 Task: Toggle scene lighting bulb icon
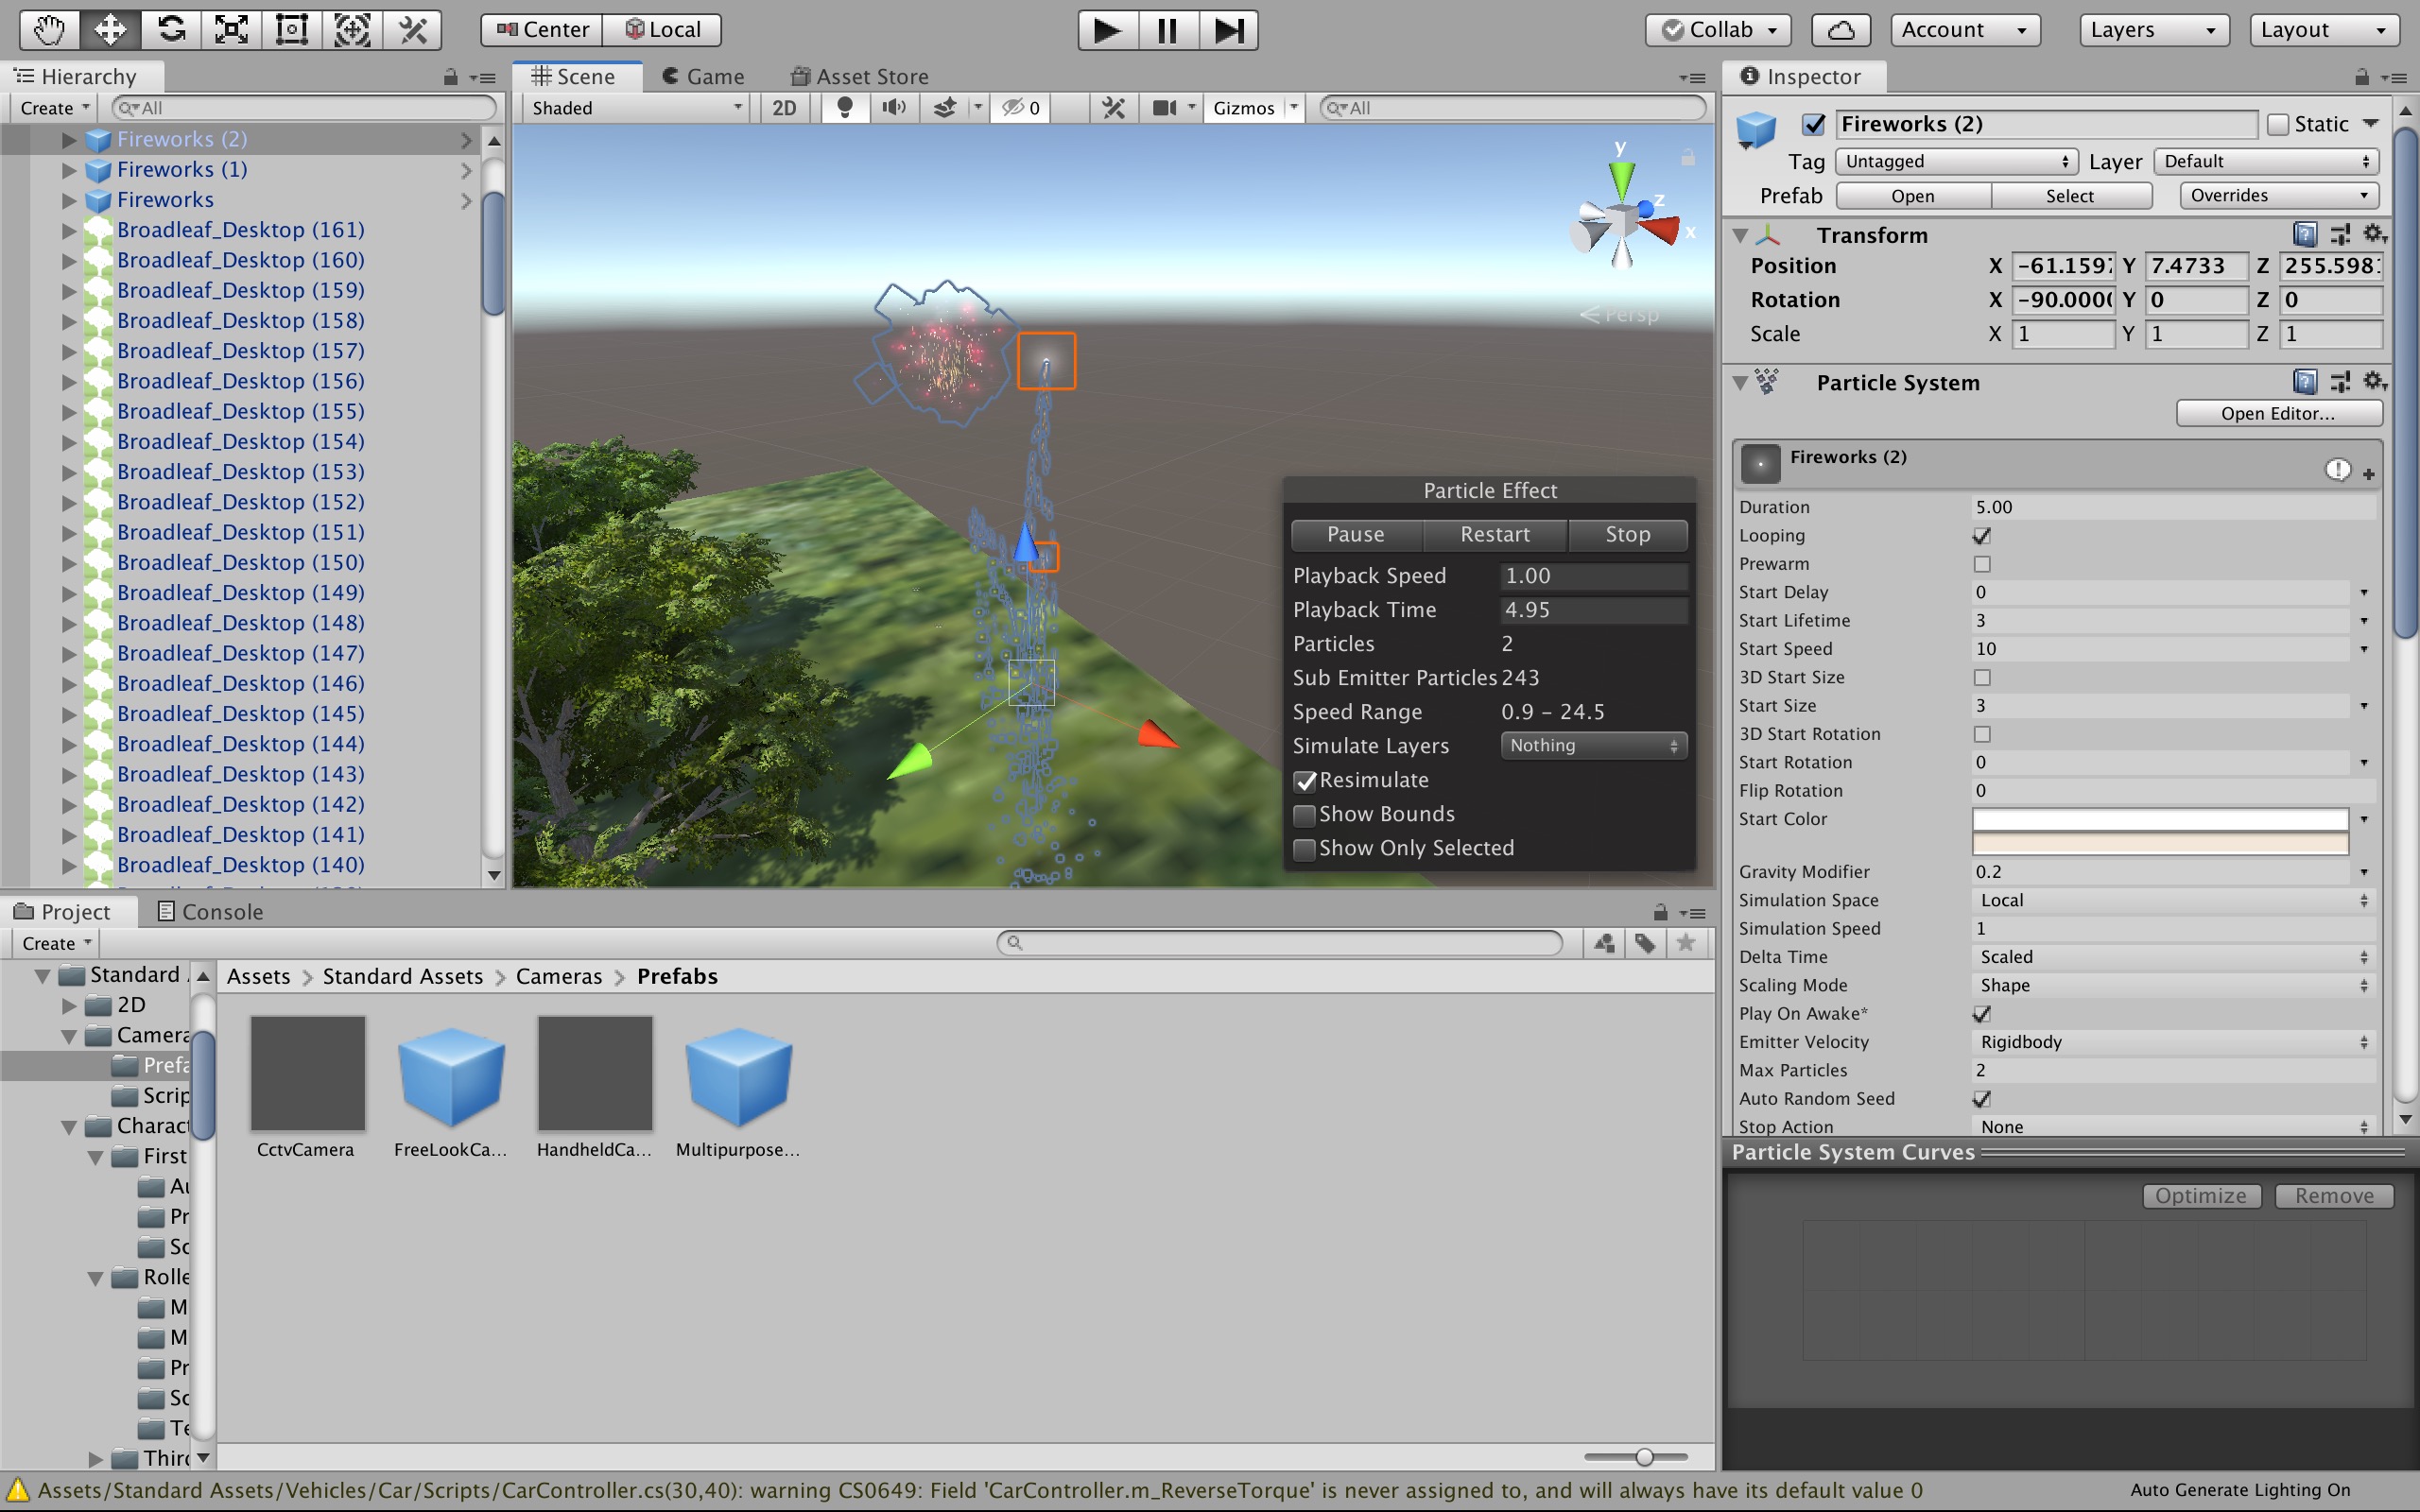pos(845,107)
